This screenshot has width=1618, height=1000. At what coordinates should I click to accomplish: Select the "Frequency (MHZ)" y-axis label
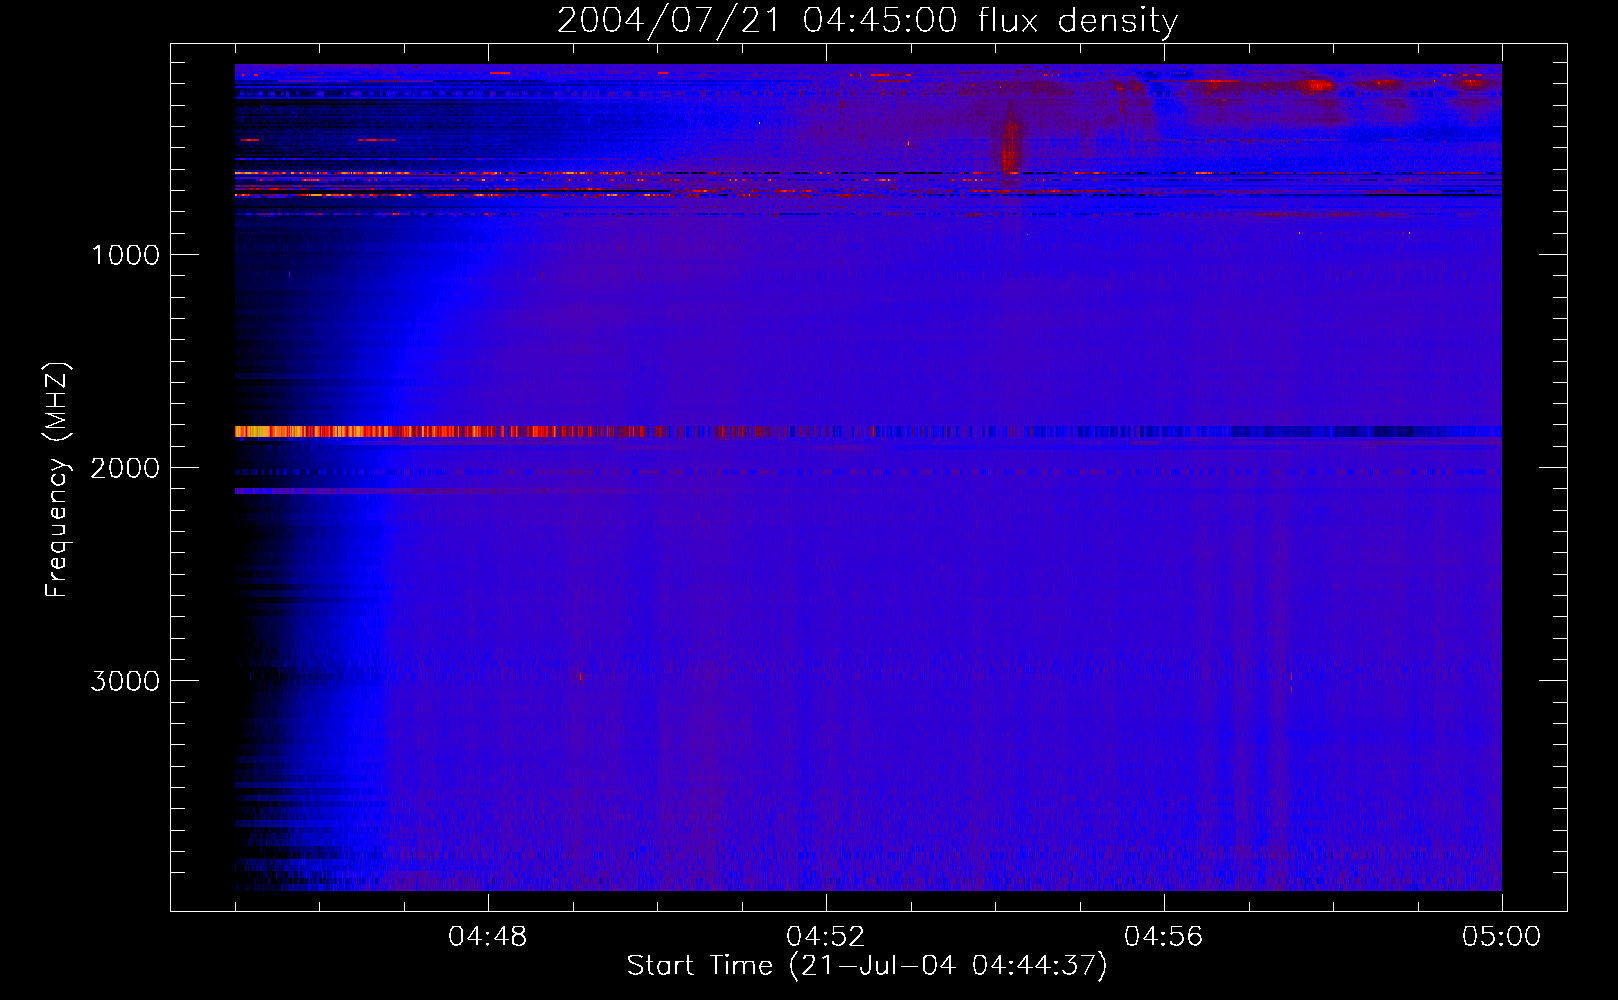[x=58, y=480]
